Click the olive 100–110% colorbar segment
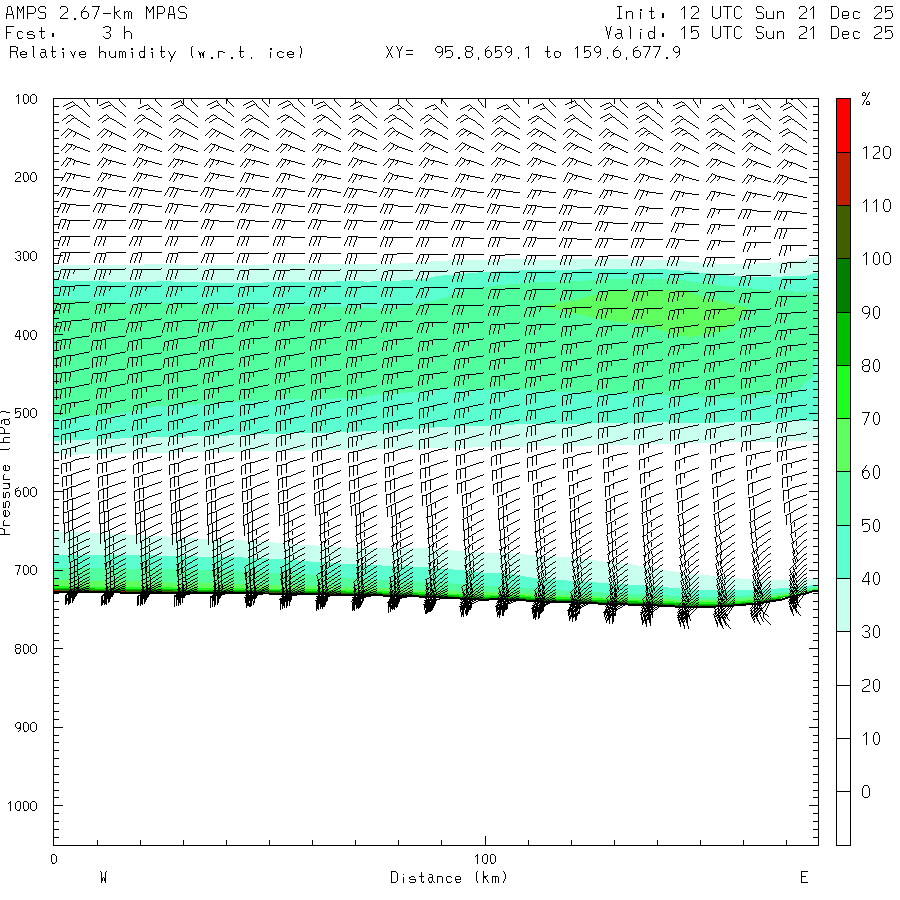This screenshot has width=900, height=900. point(843,232)
